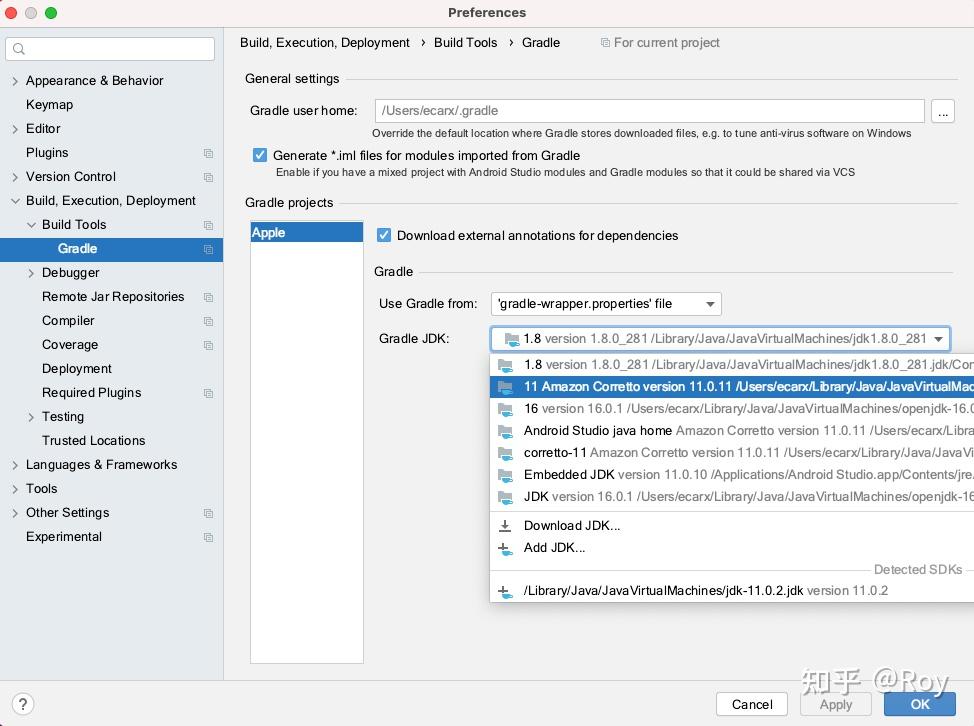Click the shared-settings icon next to Plugins

209,153
